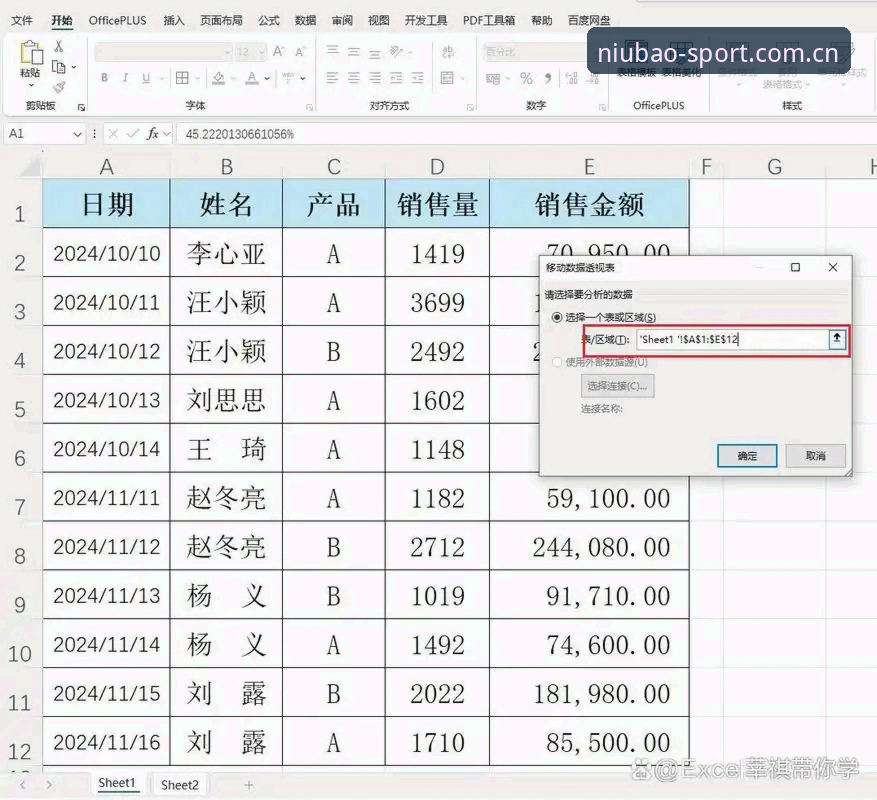Open the Phonetic Guide (wén) dropdown arrow
Screen dimensions: 877x800
[x=303, y=78]
